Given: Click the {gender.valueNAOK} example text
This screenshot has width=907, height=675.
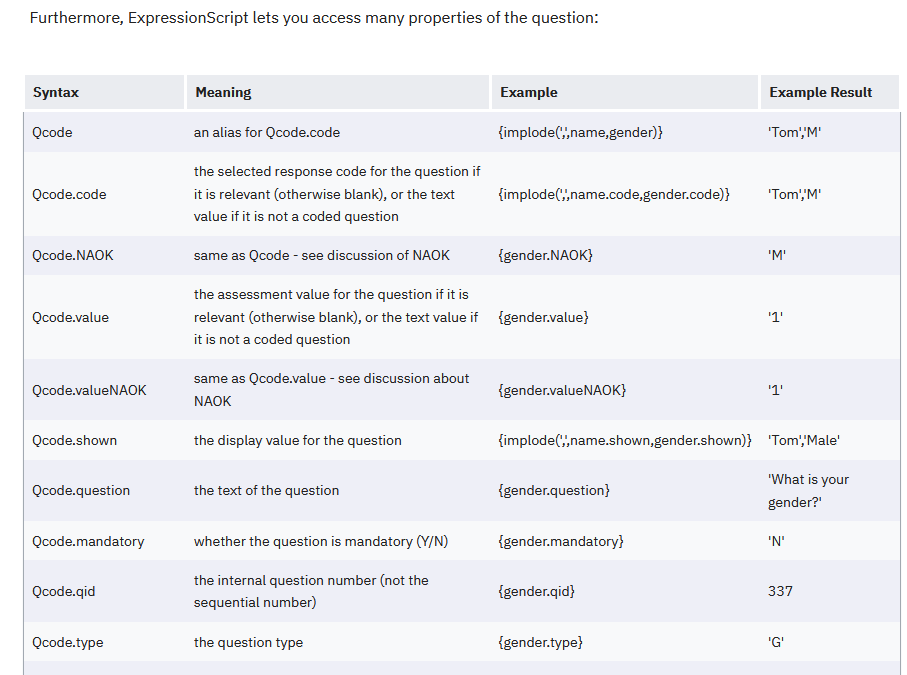Looking at the screenshot, I should tap(562, 390).
